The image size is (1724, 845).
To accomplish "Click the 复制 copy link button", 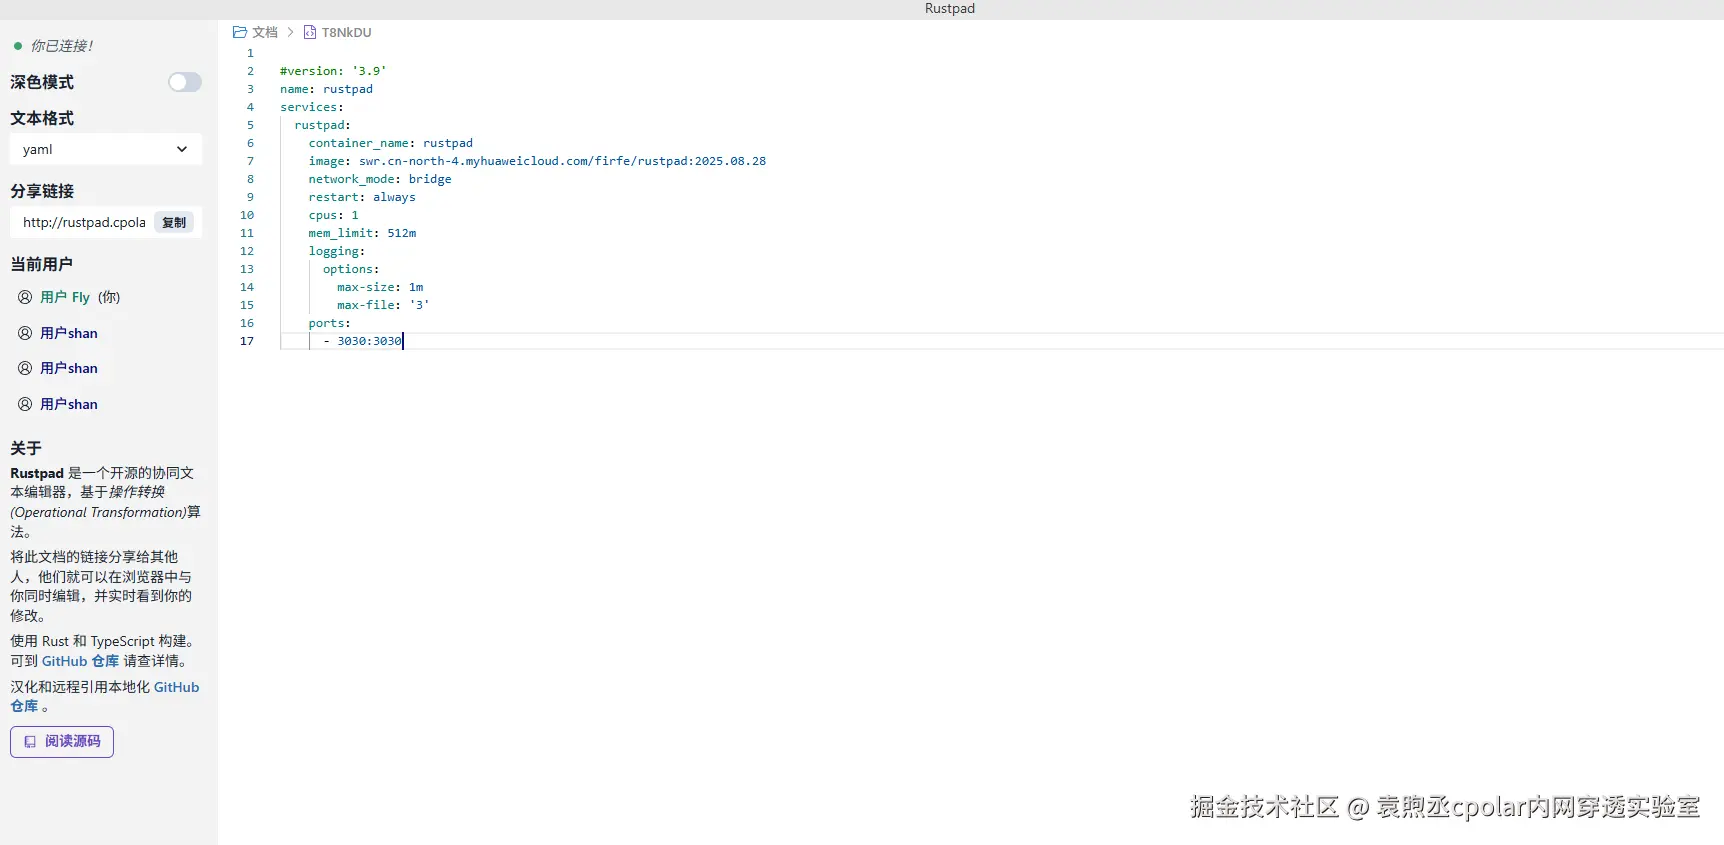I will pos(174,222).
